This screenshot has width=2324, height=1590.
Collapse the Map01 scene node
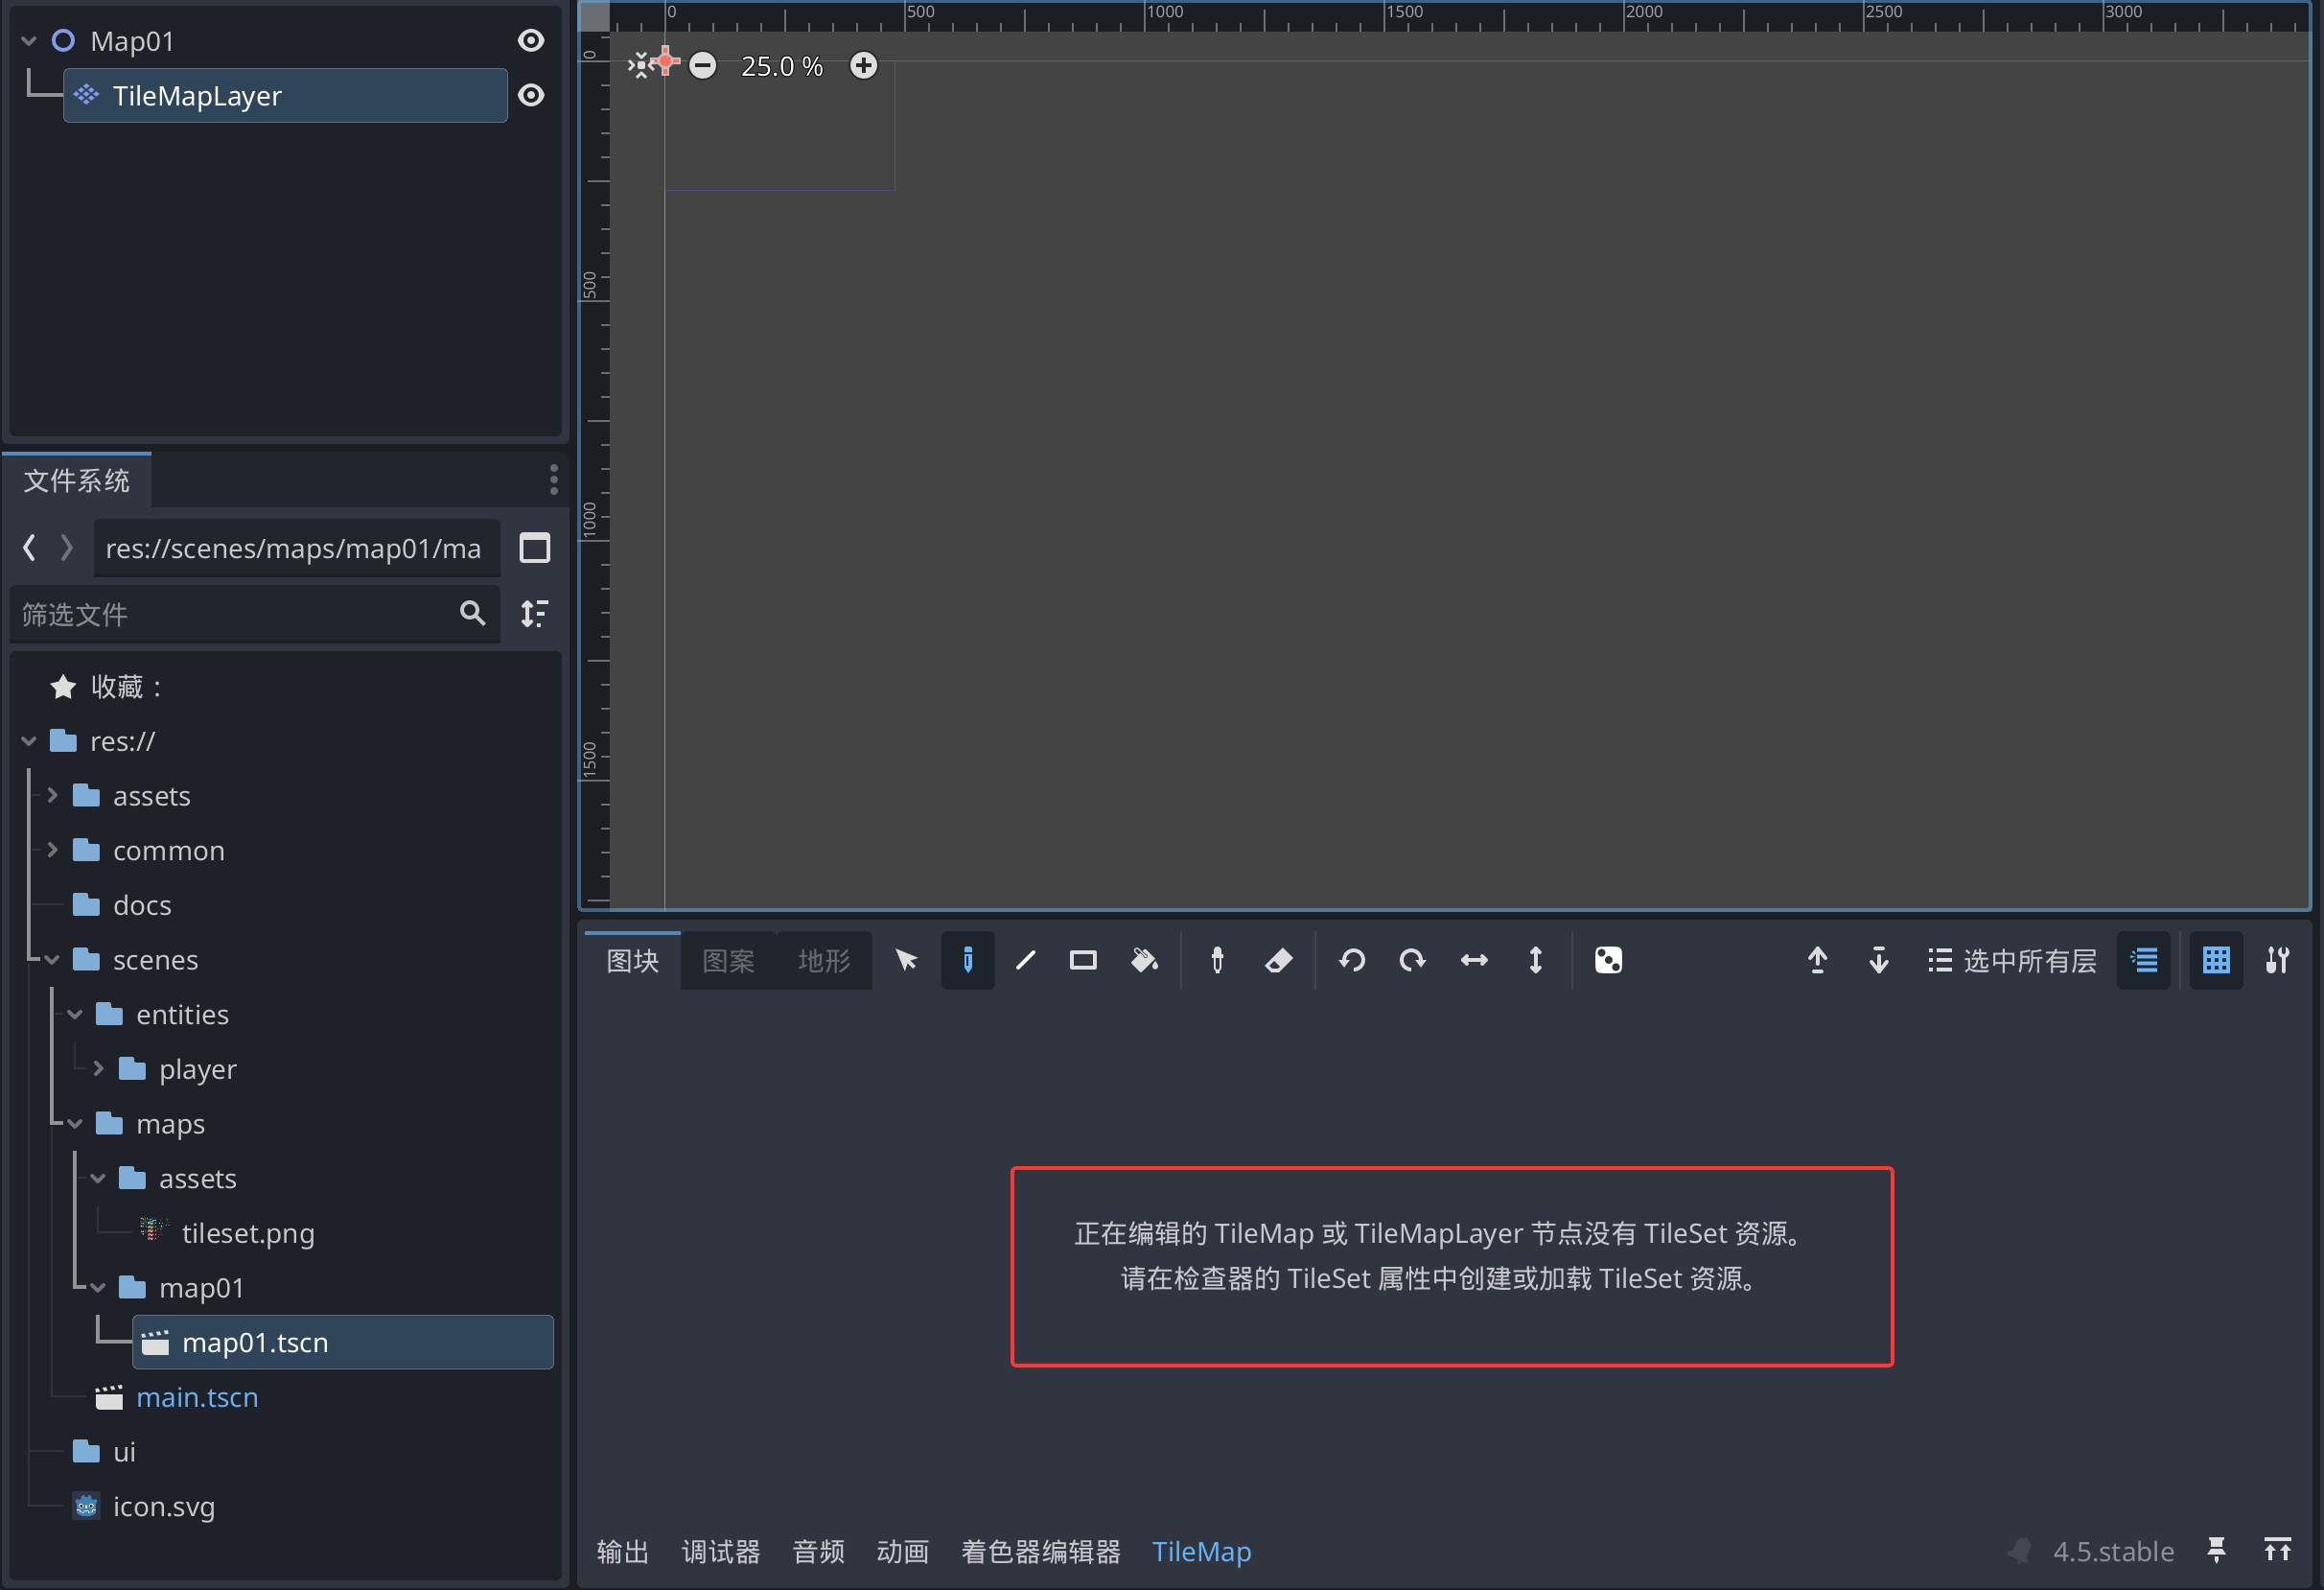click(x=28, y=40)
